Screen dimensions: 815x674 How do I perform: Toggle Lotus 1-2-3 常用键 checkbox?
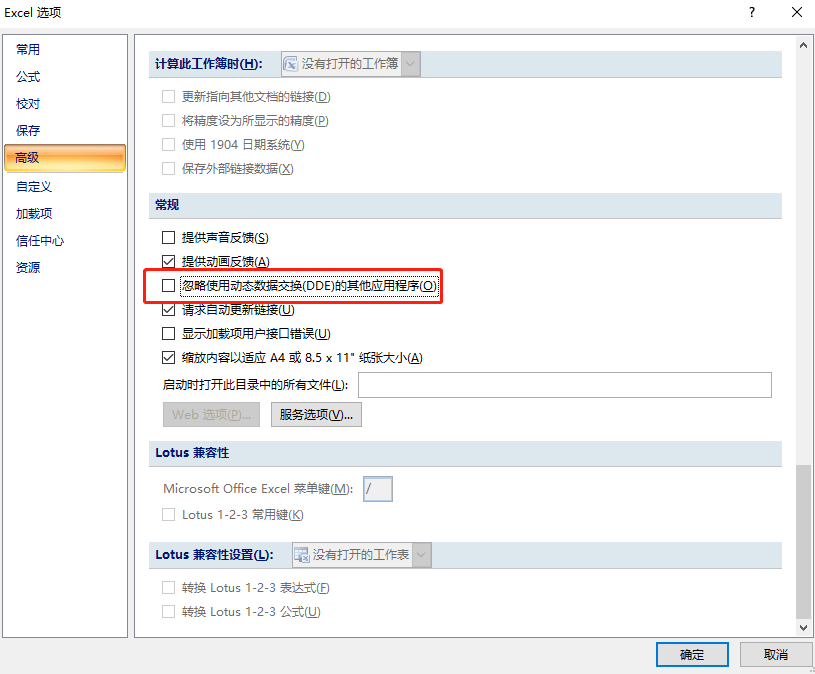click(x=168, y=514)
